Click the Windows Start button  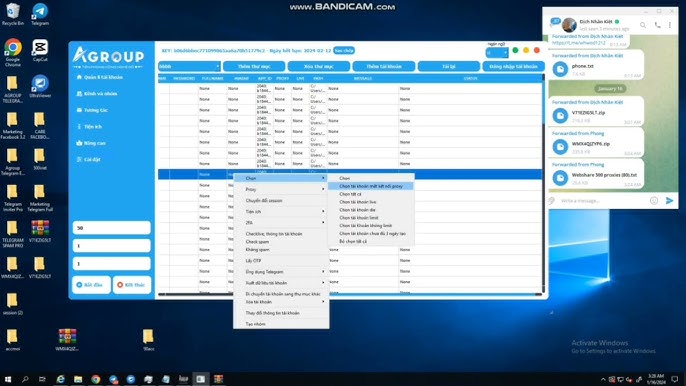(x=7, y=379)
